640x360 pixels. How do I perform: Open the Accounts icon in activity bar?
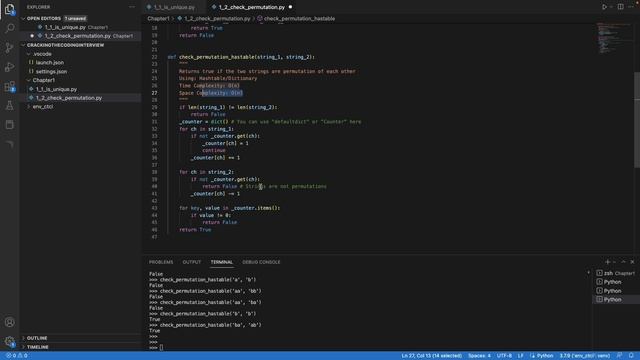tap(9, 322)
